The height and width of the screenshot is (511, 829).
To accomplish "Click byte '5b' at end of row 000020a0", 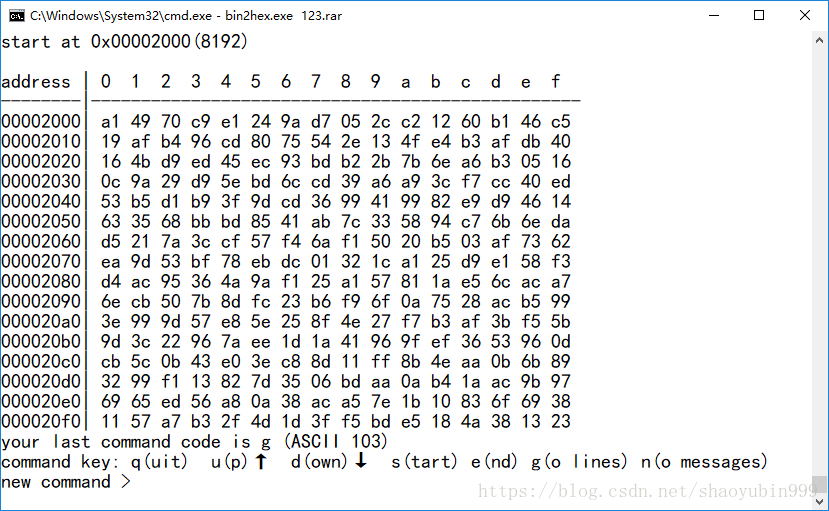I will [561, 321].
